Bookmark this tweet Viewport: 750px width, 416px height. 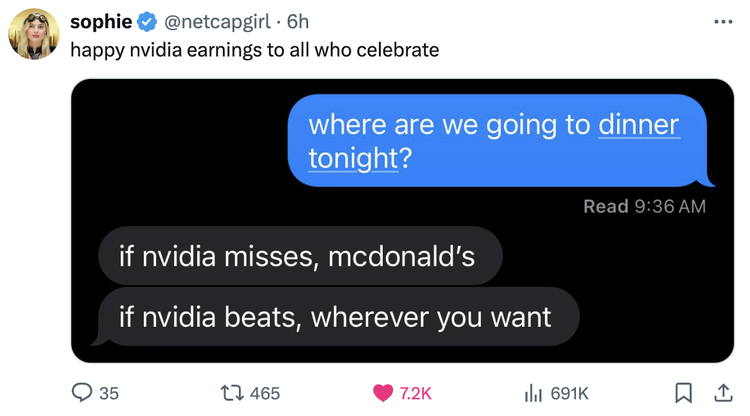click(684, 393)
